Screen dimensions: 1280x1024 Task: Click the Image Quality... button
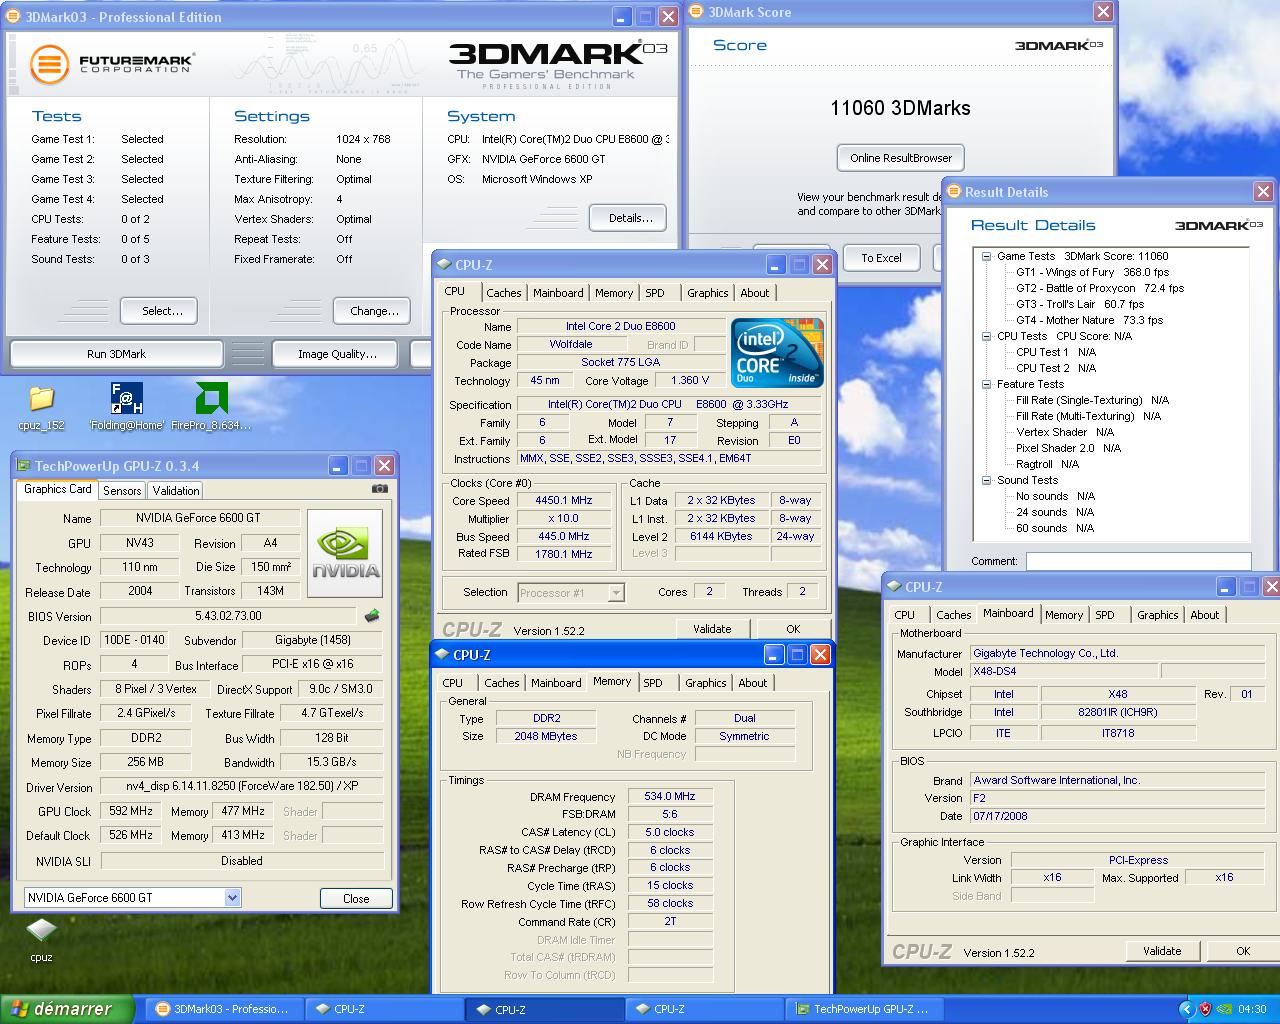coord(337,354)
